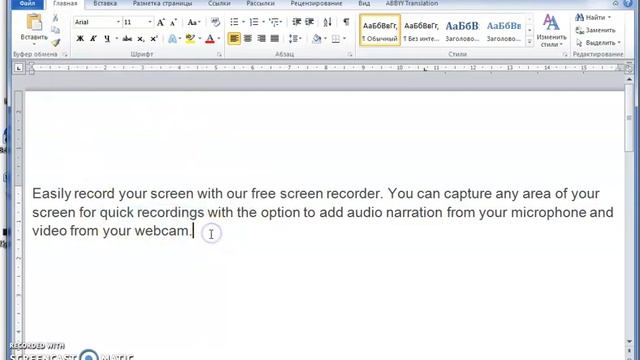Image resolution: width=640 pixels, height=360 pixels.
Task: Click the vertical scrollbar down arrow
Action: (x=629, y=341)
